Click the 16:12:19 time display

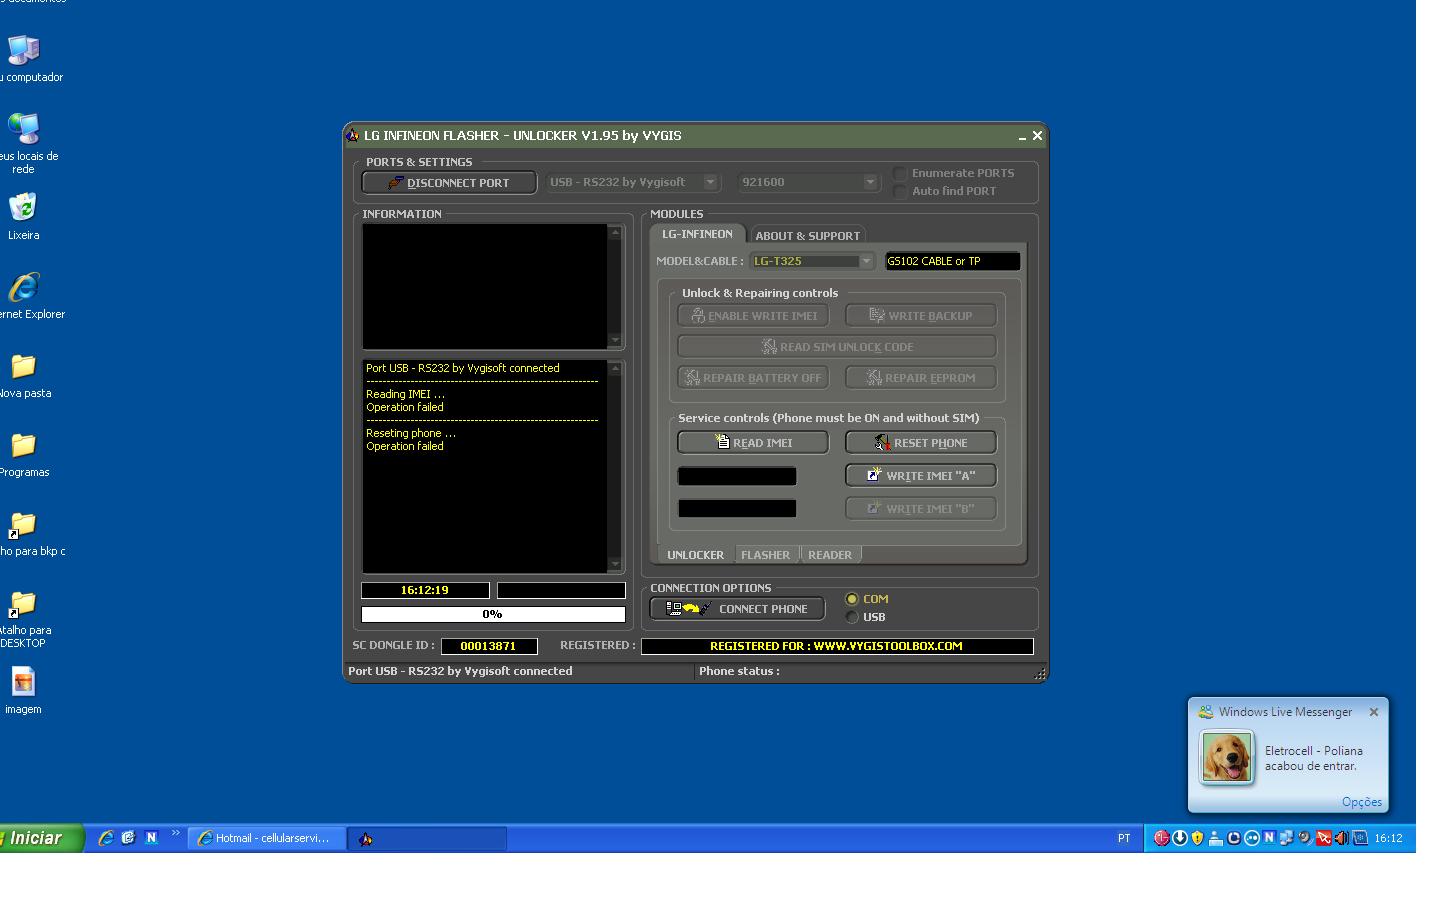point(425,590)
